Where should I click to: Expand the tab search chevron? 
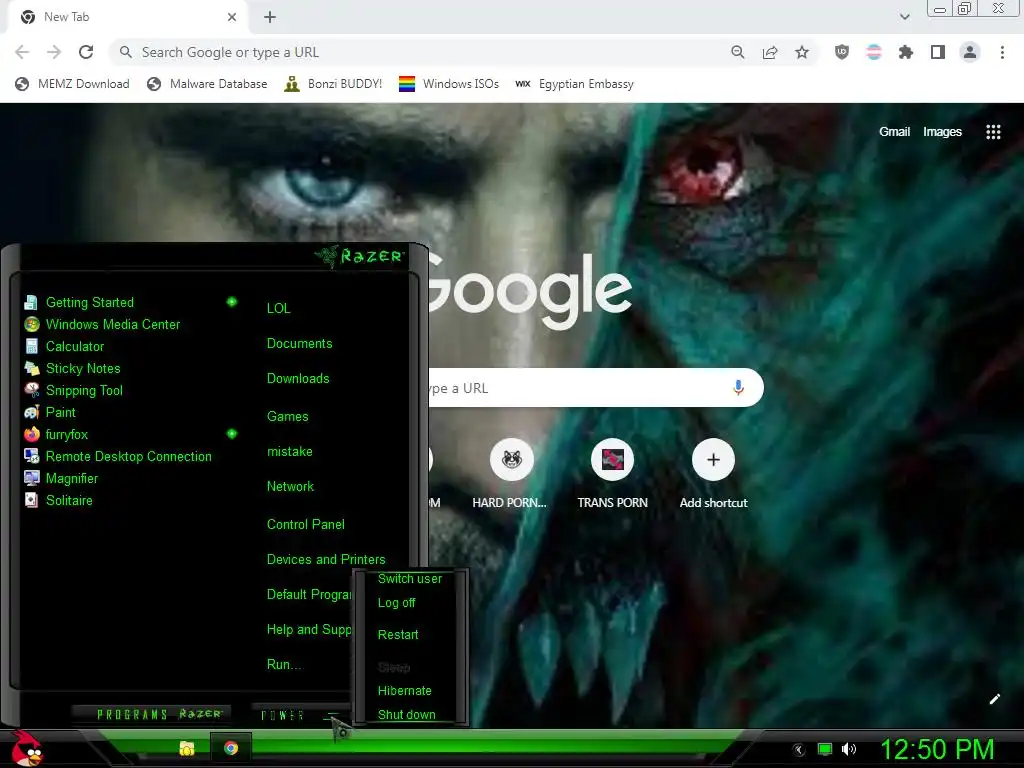click(904, 17)
